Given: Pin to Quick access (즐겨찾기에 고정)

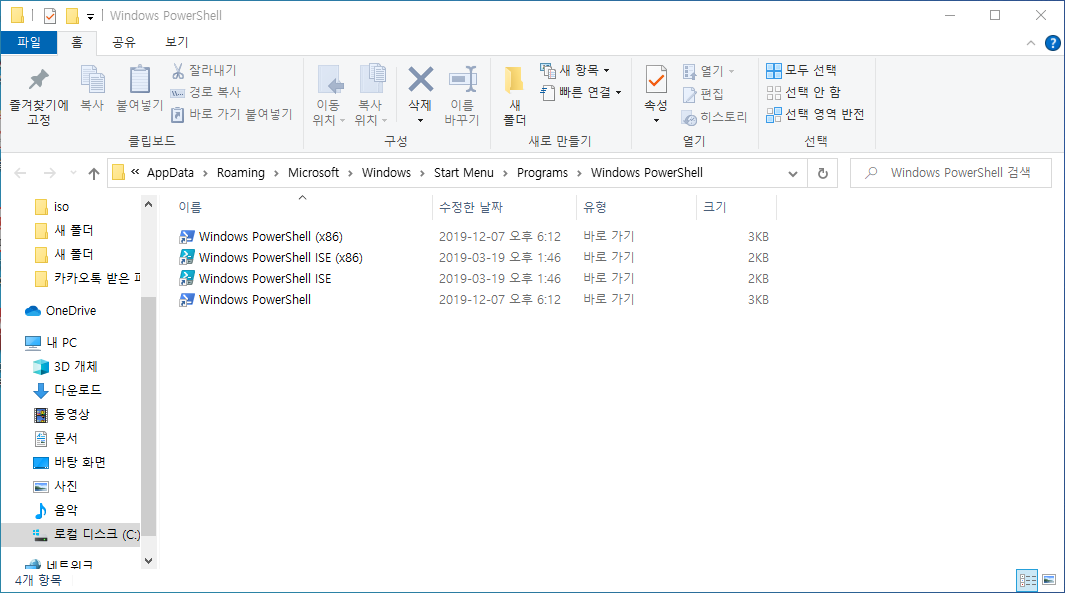Looking at the screenshot, I should coord(39,96).
